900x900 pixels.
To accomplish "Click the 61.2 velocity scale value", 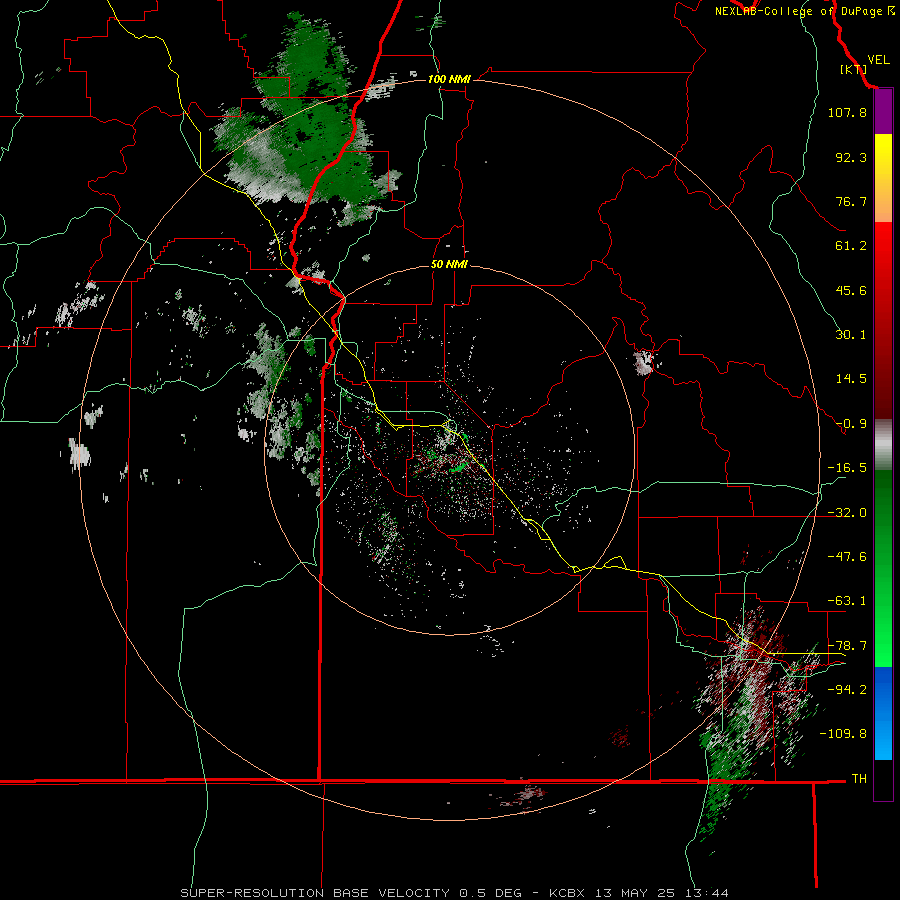I will [851, 246].
